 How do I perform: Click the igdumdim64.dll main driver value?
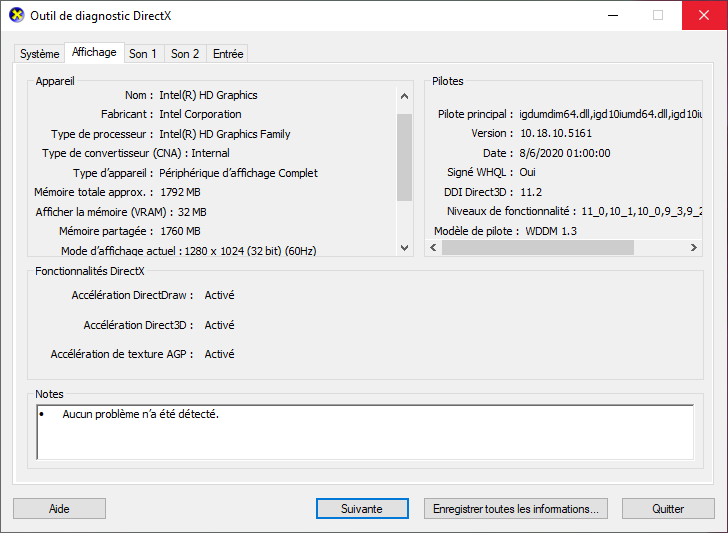tap(610, 114)
